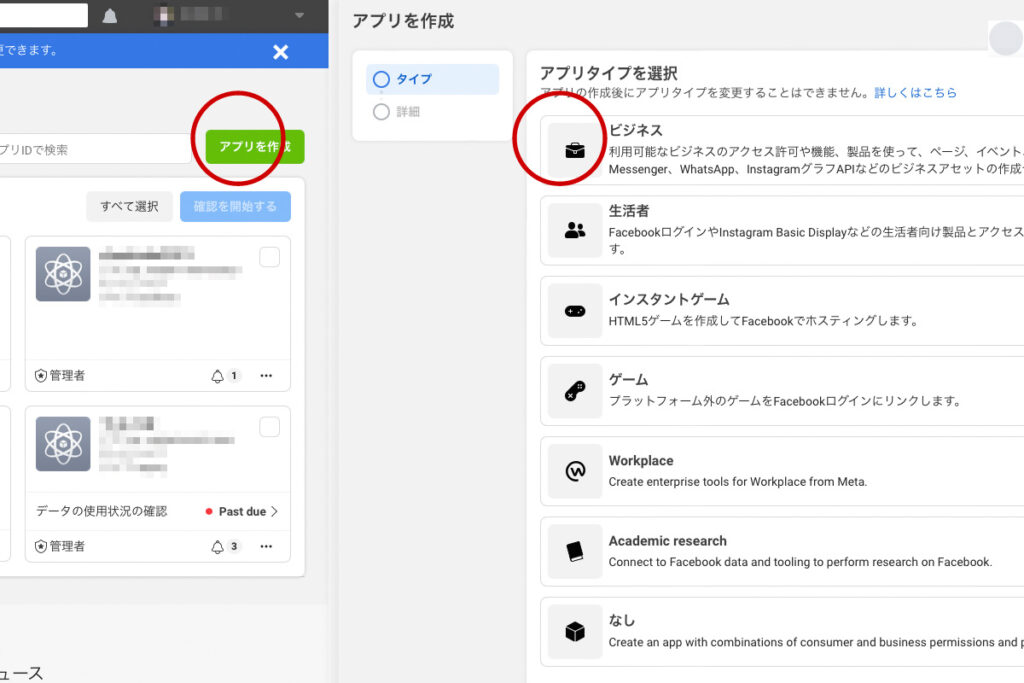Click the Workplace description text
1024x683 pixels.
pyautogui.click(x=738, y=482)
